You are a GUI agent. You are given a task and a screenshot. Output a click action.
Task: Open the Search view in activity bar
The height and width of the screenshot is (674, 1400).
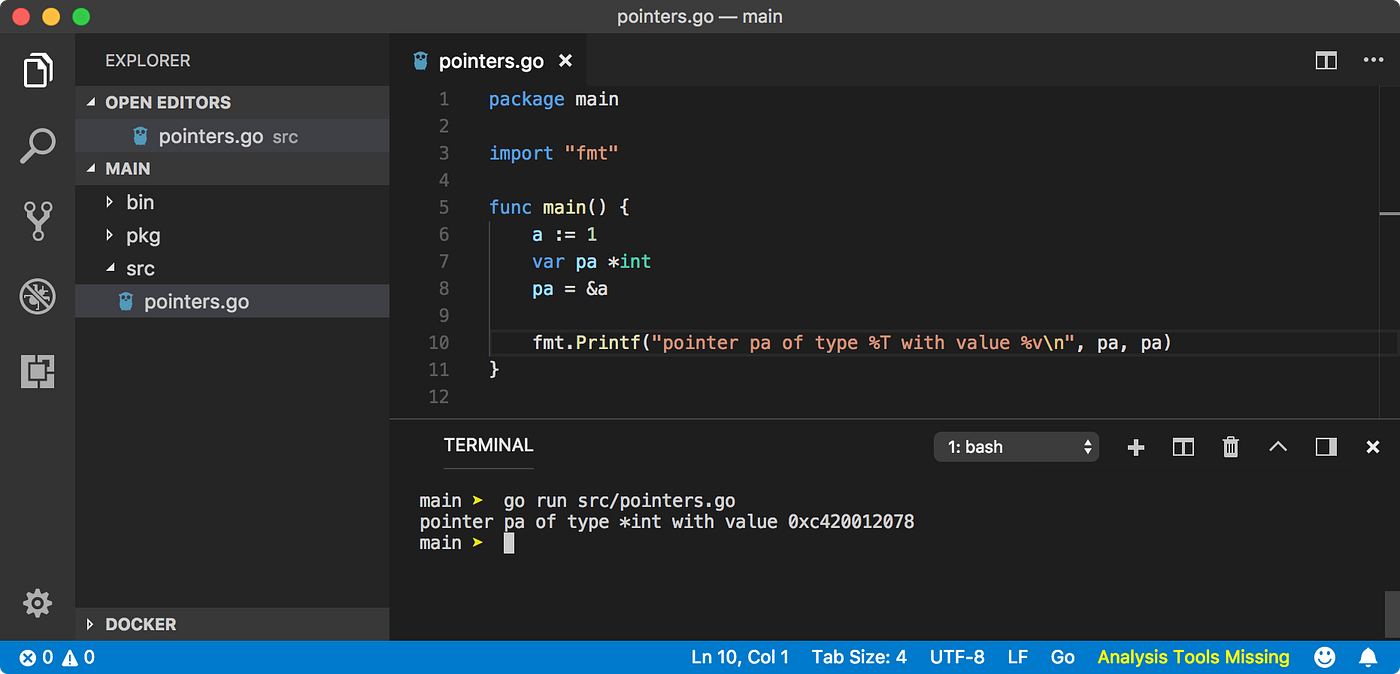(37, 146)
